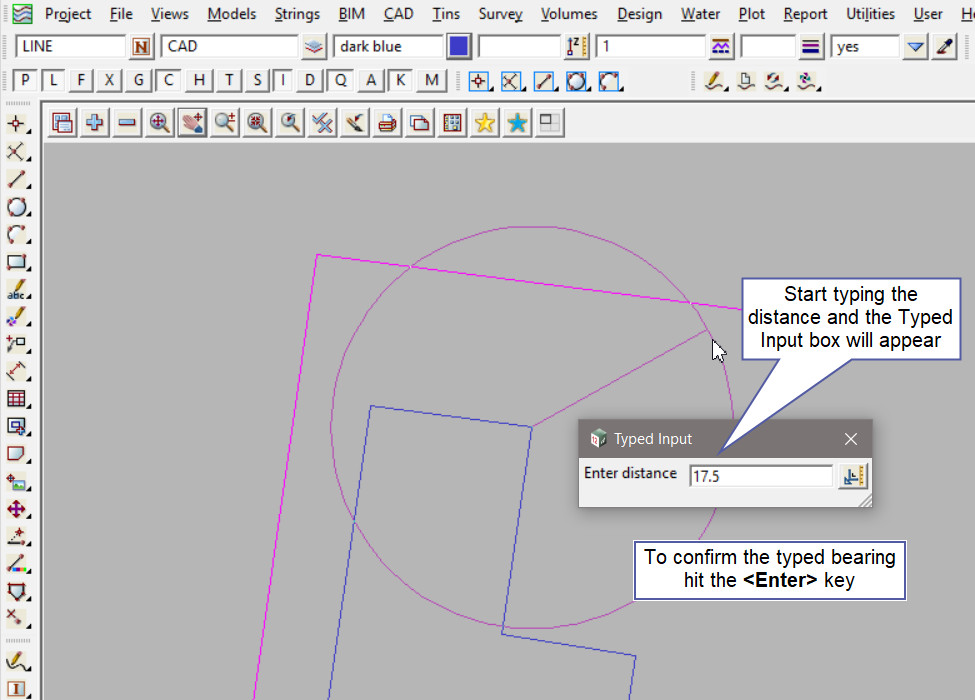
Task: Open the Design menu
Action: 639,14
